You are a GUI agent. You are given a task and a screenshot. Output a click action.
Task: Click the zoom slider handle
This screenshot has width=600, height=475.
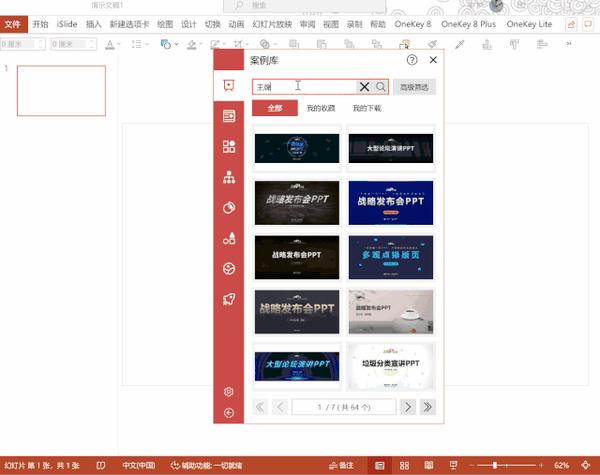(x=495, y=465)
